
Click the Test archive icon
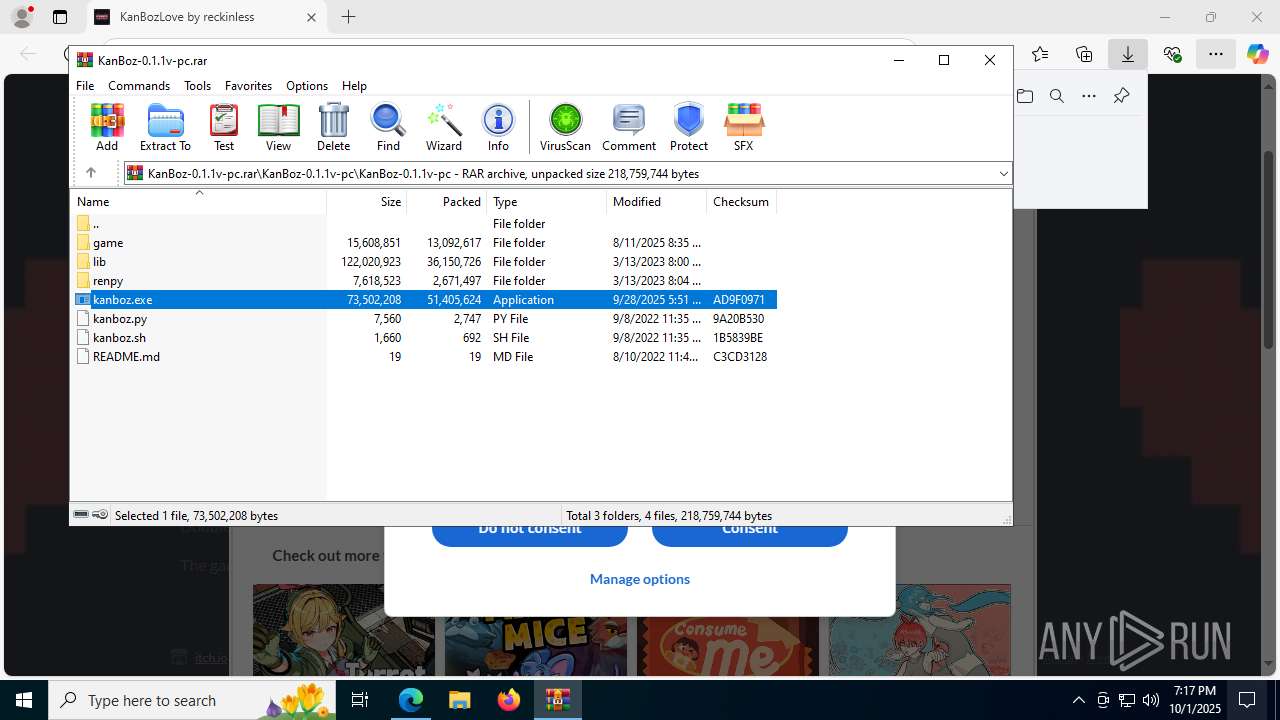tap(224, 127)
